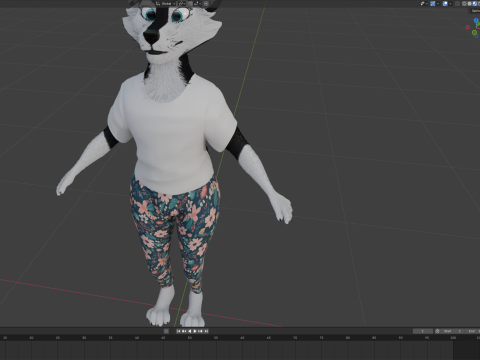Expand auto keyframing options arrow
Viewport: 480px width, 360px height.
172,331
